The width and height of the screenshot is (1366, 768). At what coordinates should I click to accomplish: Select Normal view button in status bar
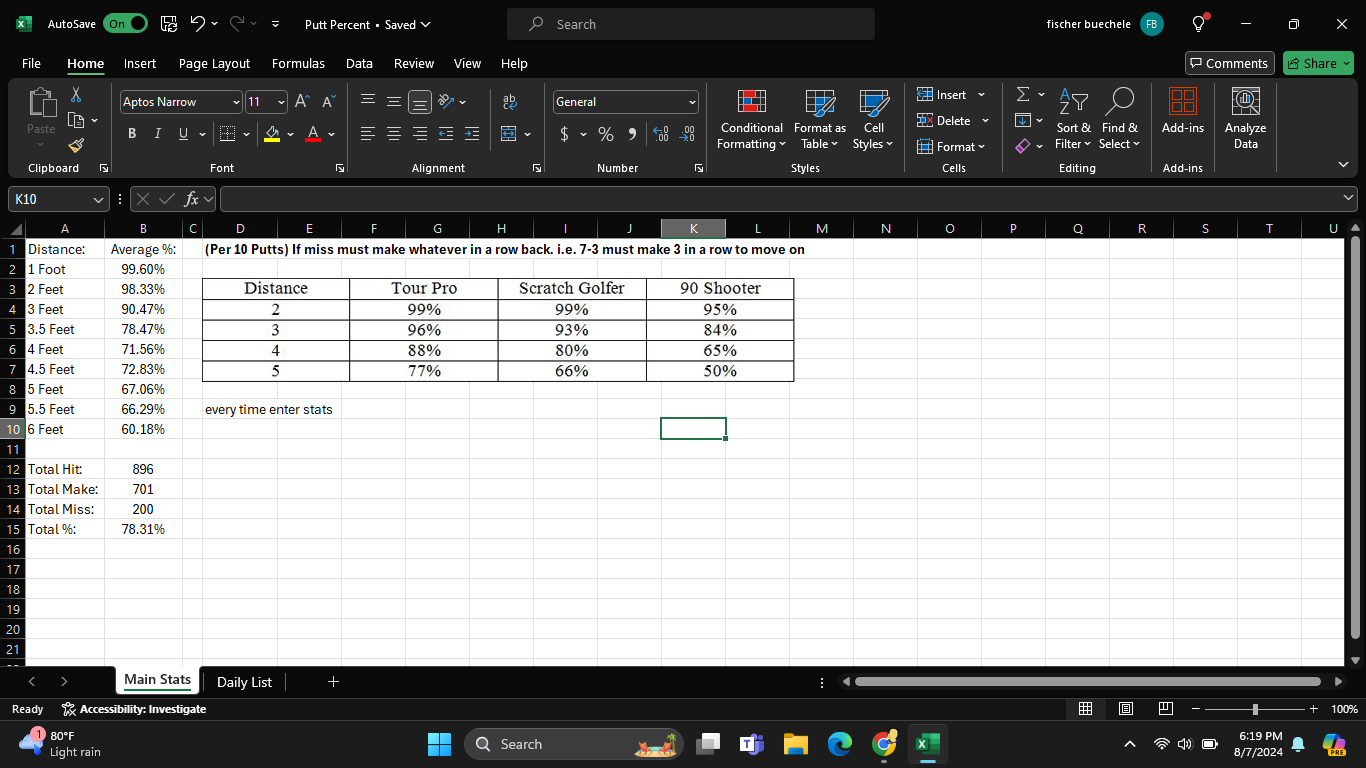pyautogui.click(x=1086, y=709)
